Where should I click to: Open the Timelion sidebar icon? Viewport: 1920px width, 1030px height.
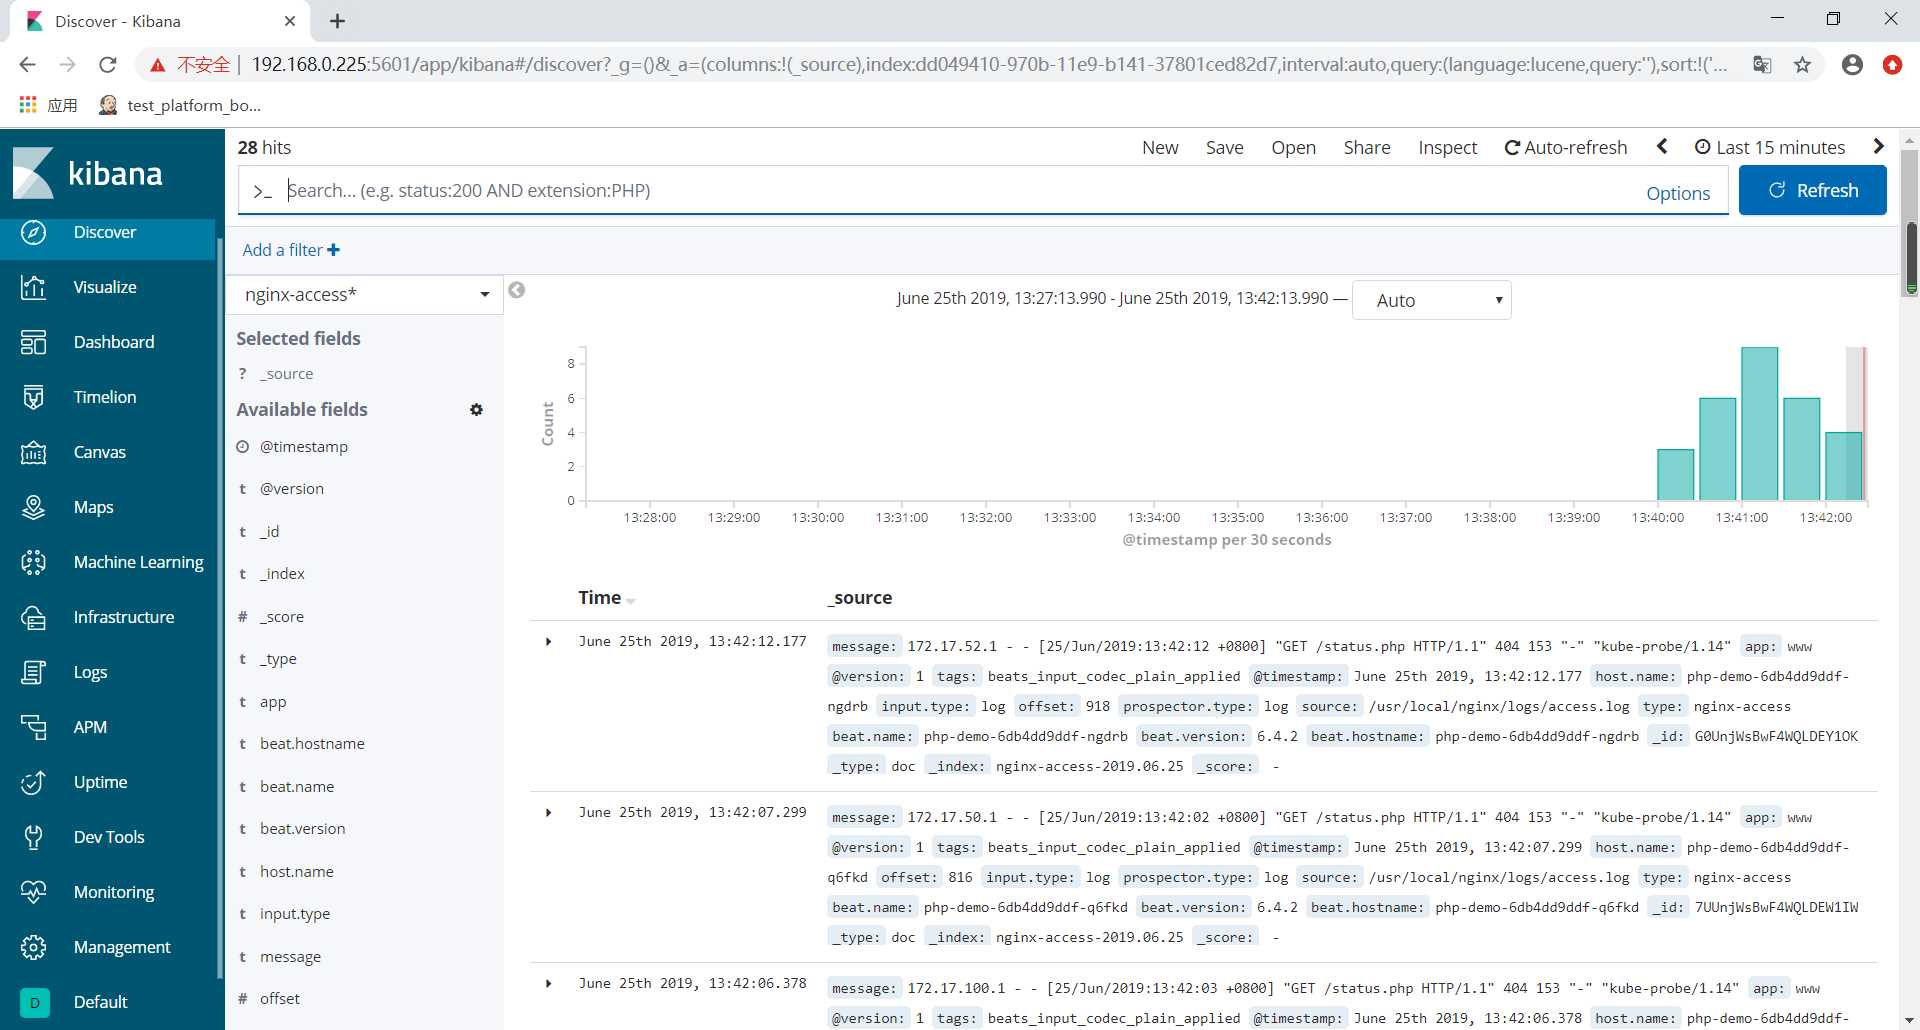tap(33, 397)
